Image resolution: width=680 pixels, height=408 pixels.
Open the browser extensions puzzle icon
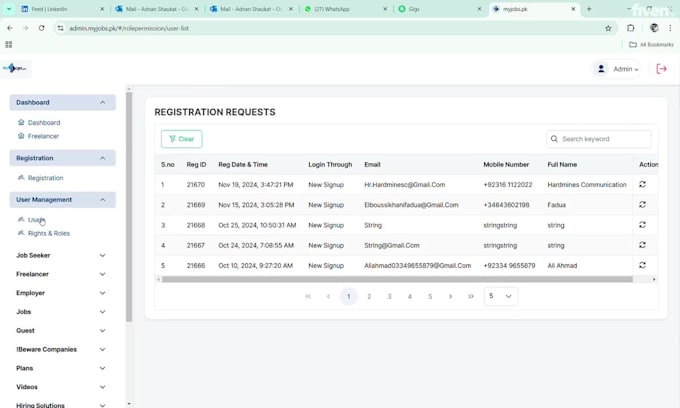click(631, 28)
